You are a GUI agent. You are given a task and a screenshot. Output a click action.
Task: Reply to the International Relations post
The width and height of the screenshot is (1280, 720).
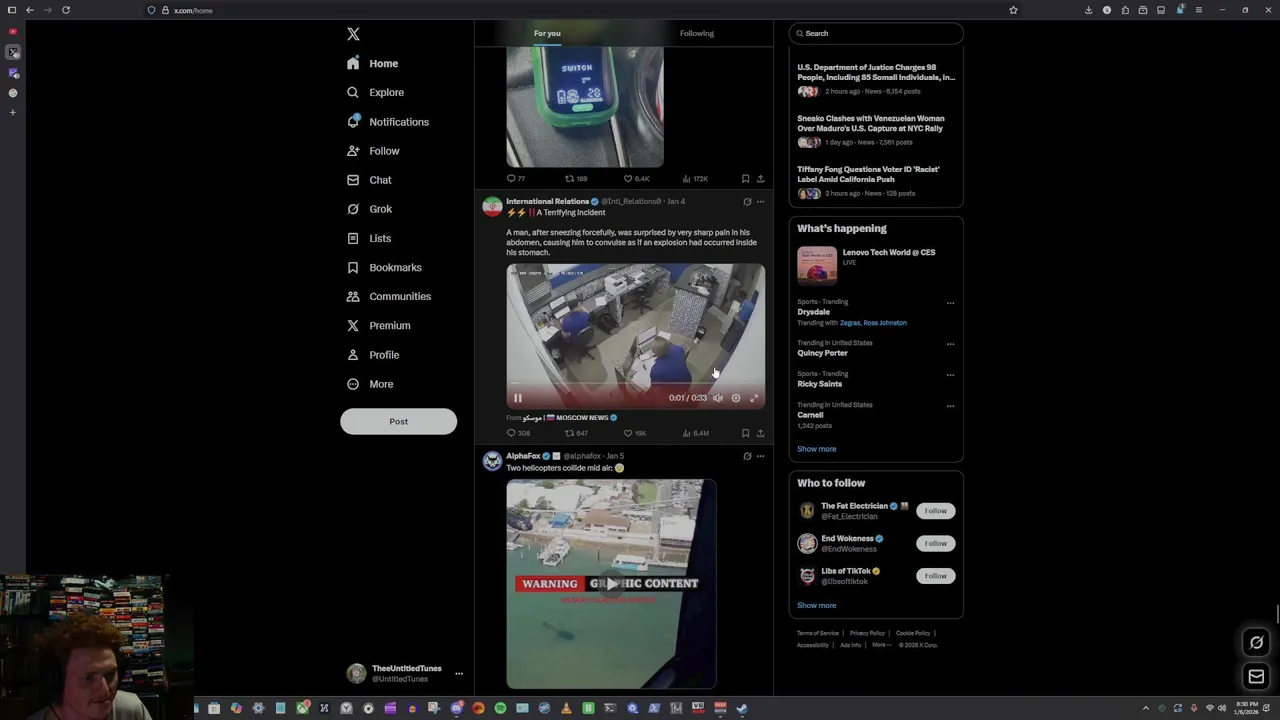tap(518, 433)
